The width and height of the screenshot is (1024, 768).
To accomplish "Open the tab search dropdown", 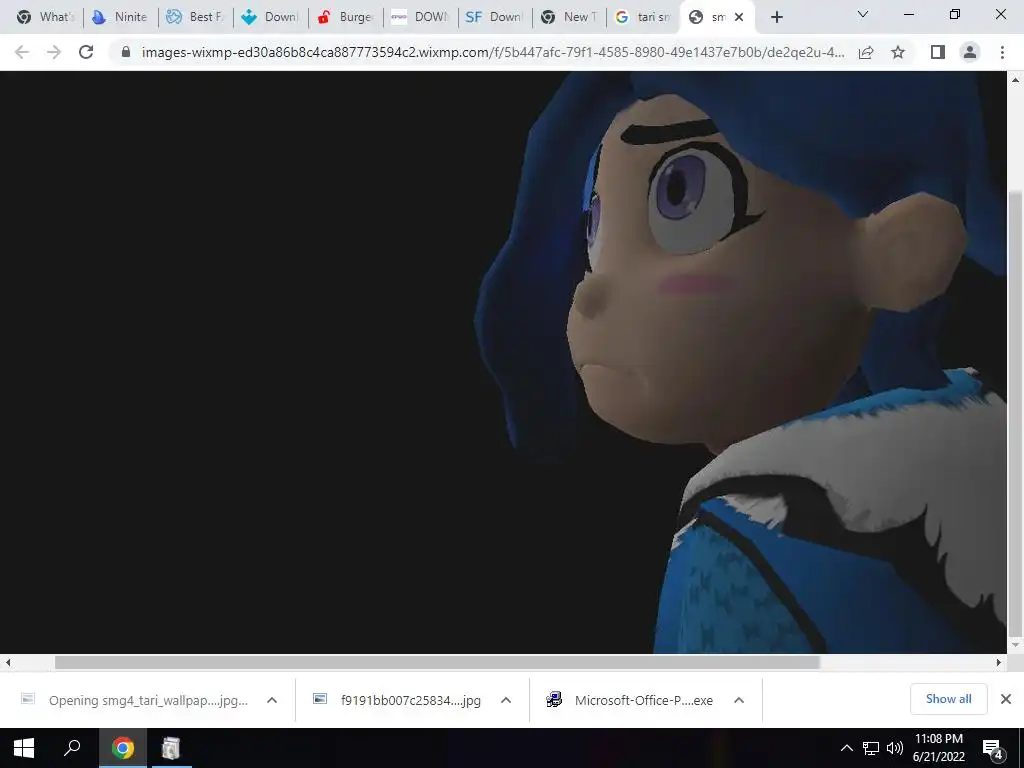I will [x=863, y=14].
